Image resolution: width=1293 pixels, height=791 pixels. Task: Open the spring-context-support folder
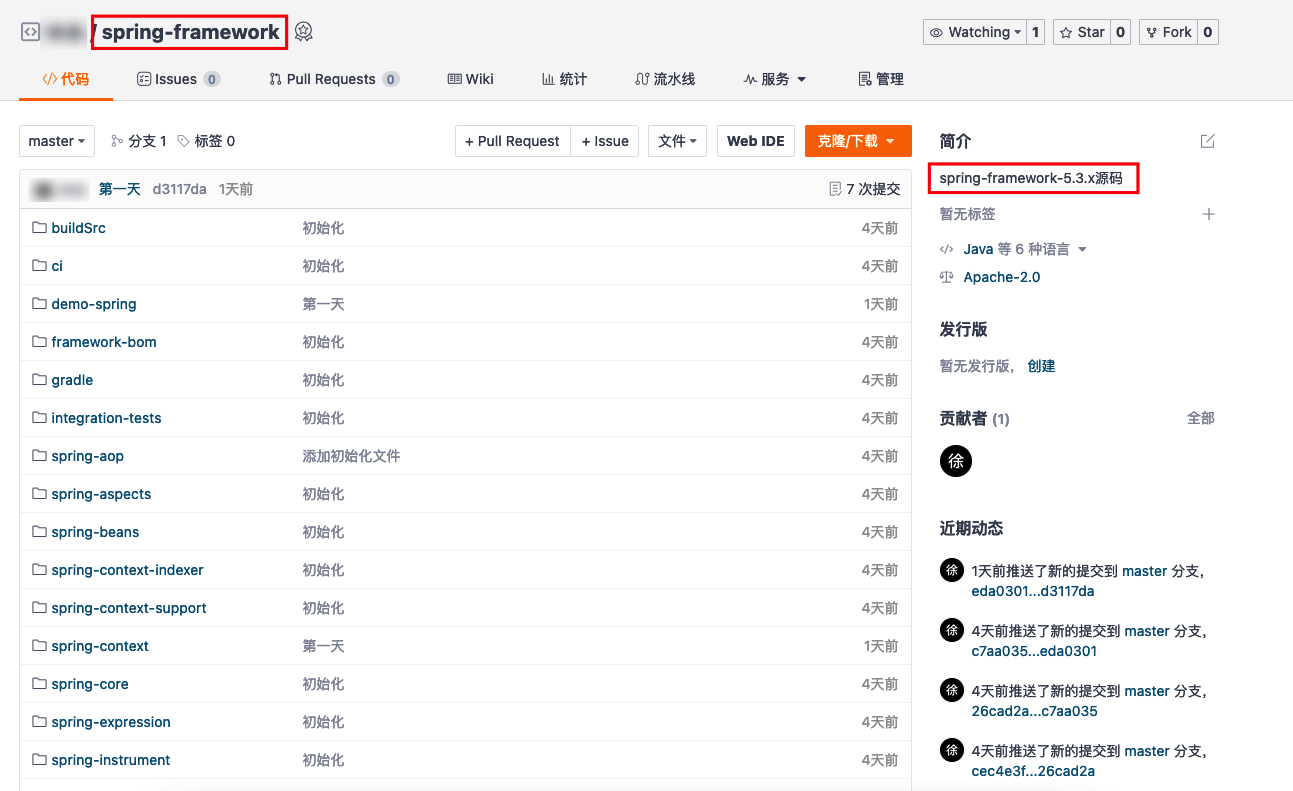point(129,608)
